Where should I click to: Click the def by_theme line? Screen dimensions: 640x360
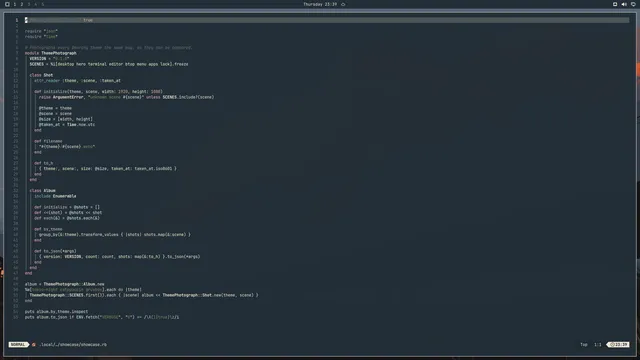pos(48,229)
